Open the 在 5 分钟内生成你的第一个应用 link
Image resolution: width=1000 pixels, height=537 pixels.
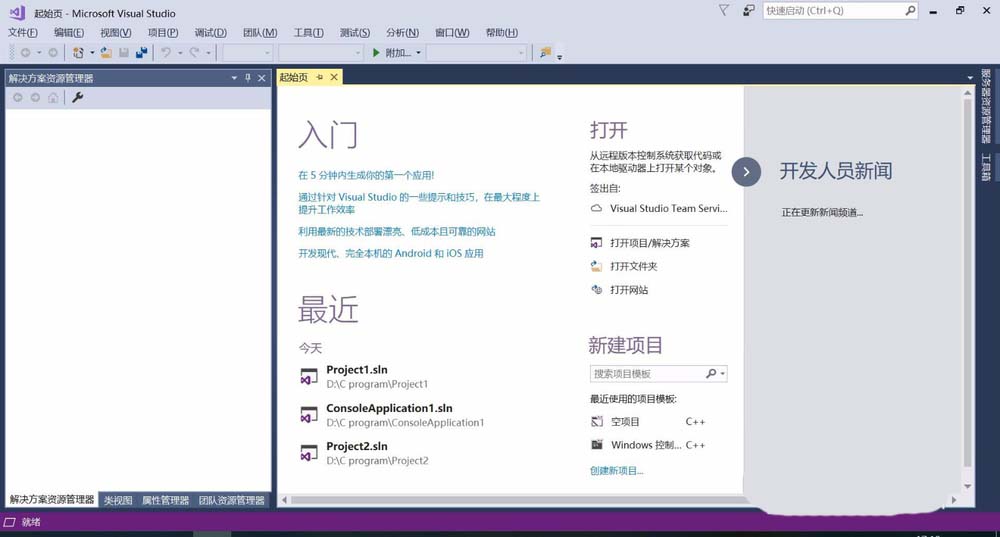(366, 175)
